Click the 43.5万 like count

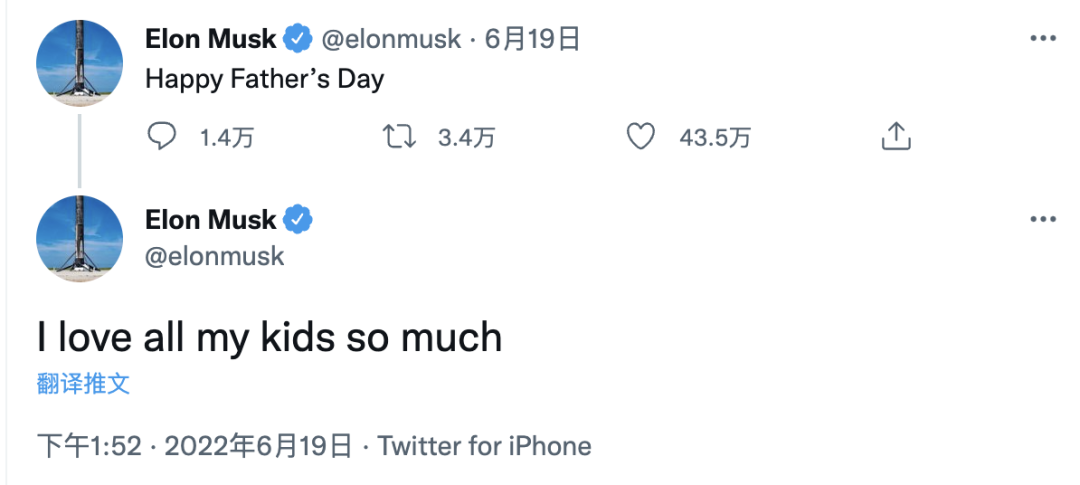point(714,138)
